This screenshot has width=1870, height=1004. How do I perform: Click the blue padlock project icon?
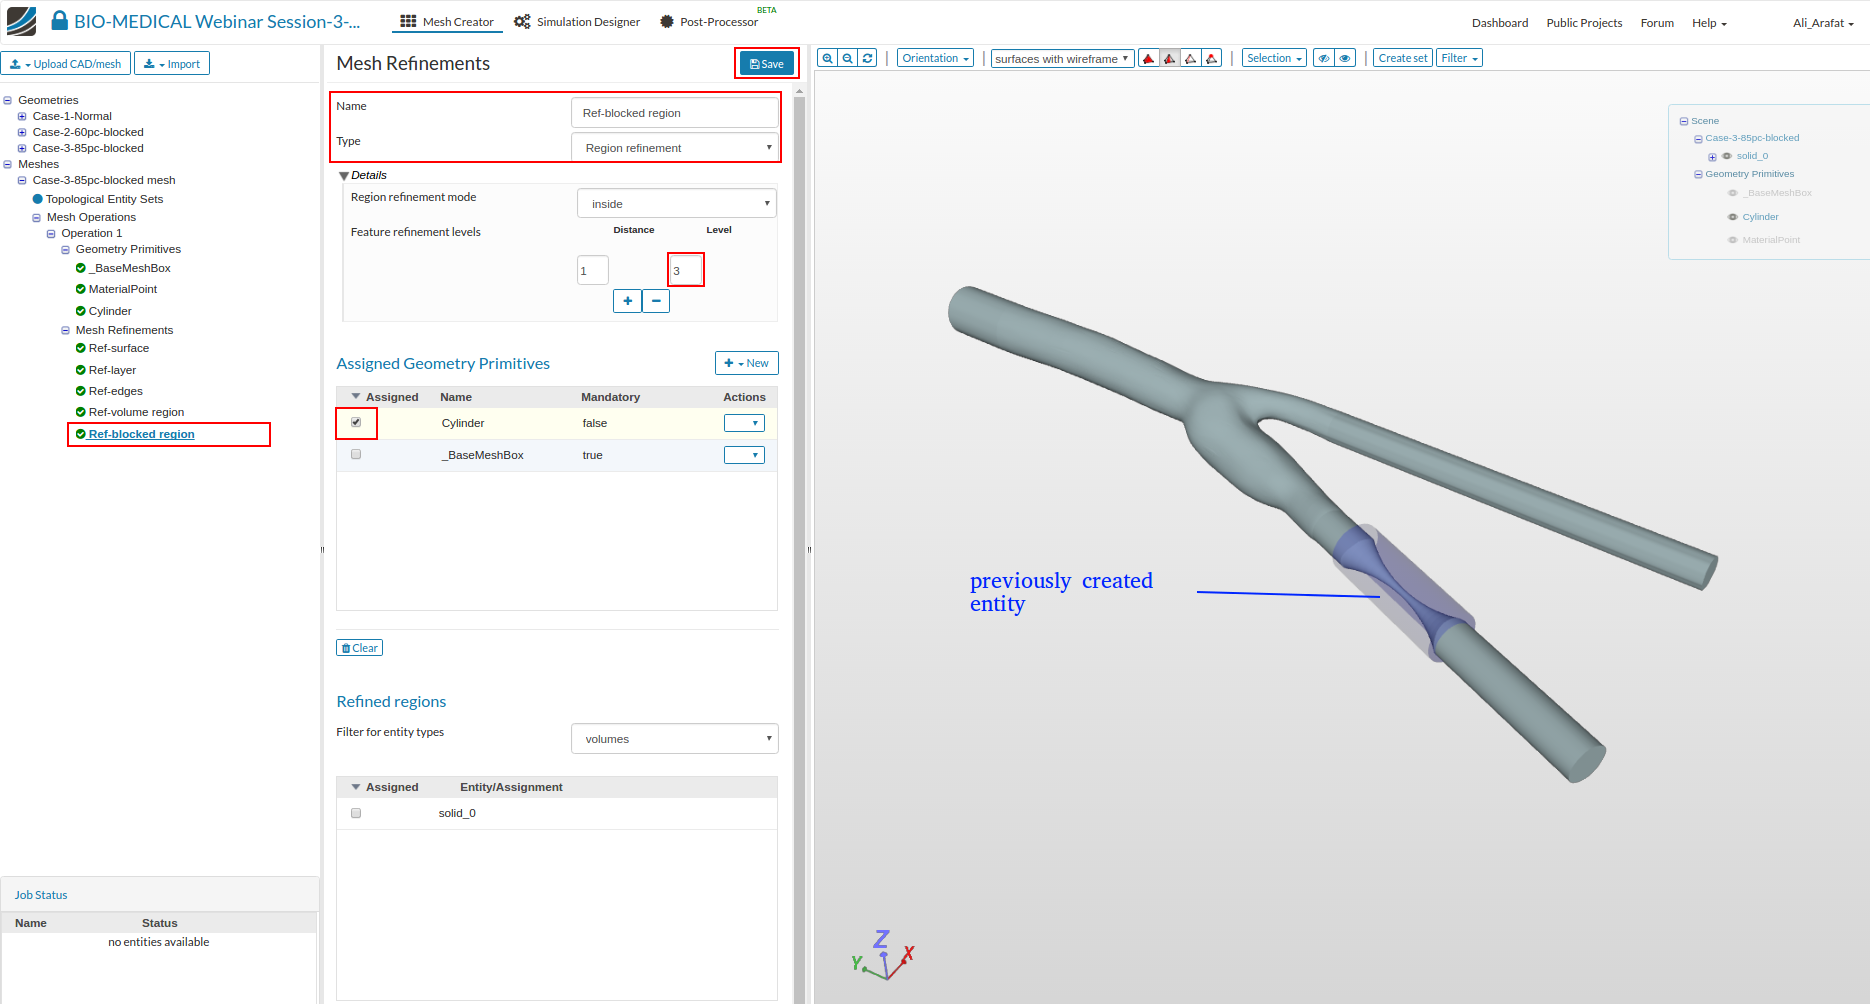[x=60, y=21]
